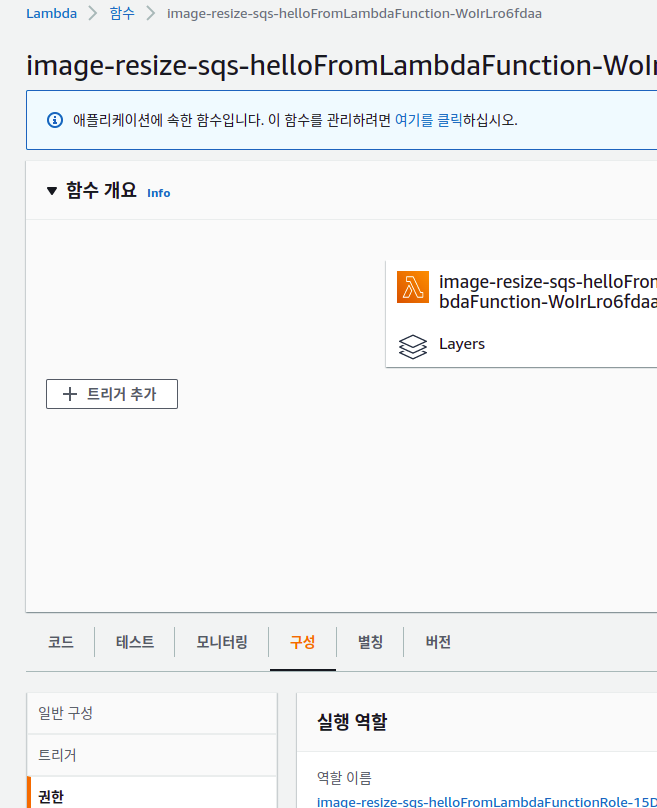Screen dimensions: 657x808
Task: Open the Info link beside 함수 개요
Action: tap(159, 193)
